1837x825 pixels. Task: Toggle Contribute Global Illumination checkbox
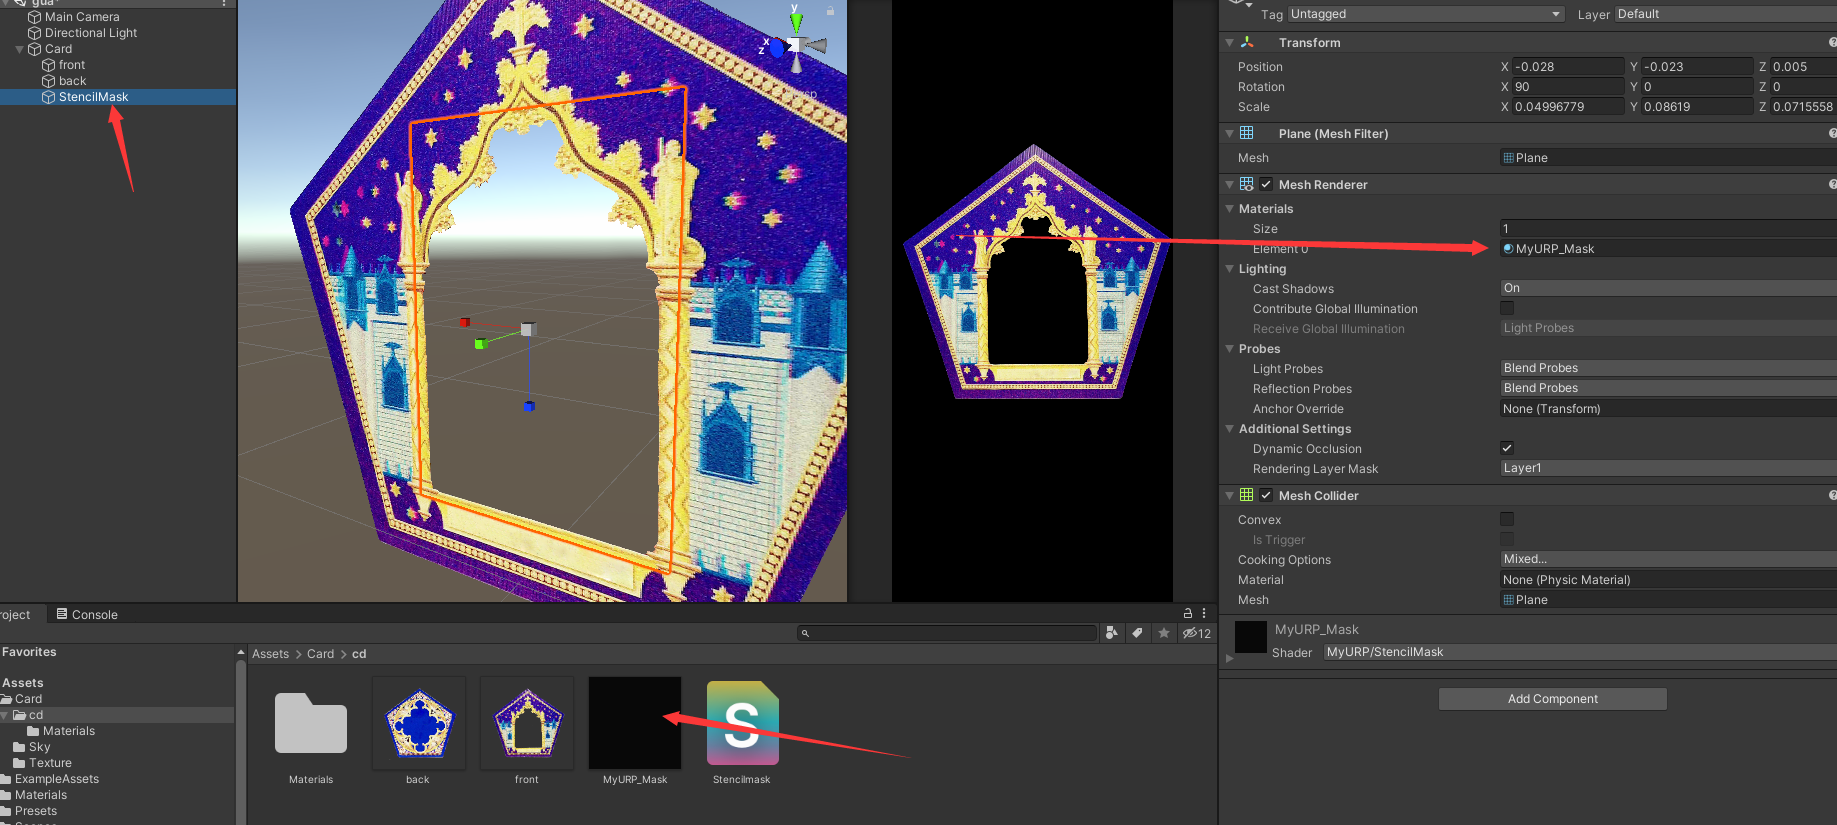pos(1507,308)
